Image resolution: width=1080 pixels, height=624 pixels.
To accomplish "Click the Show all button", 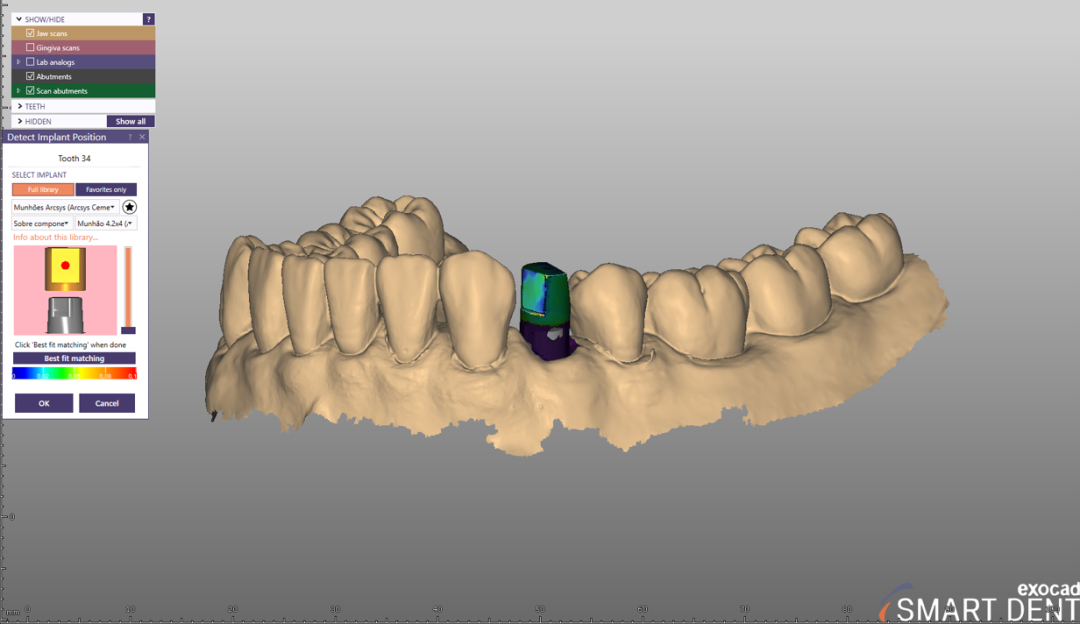I will [x=130, y=120].
